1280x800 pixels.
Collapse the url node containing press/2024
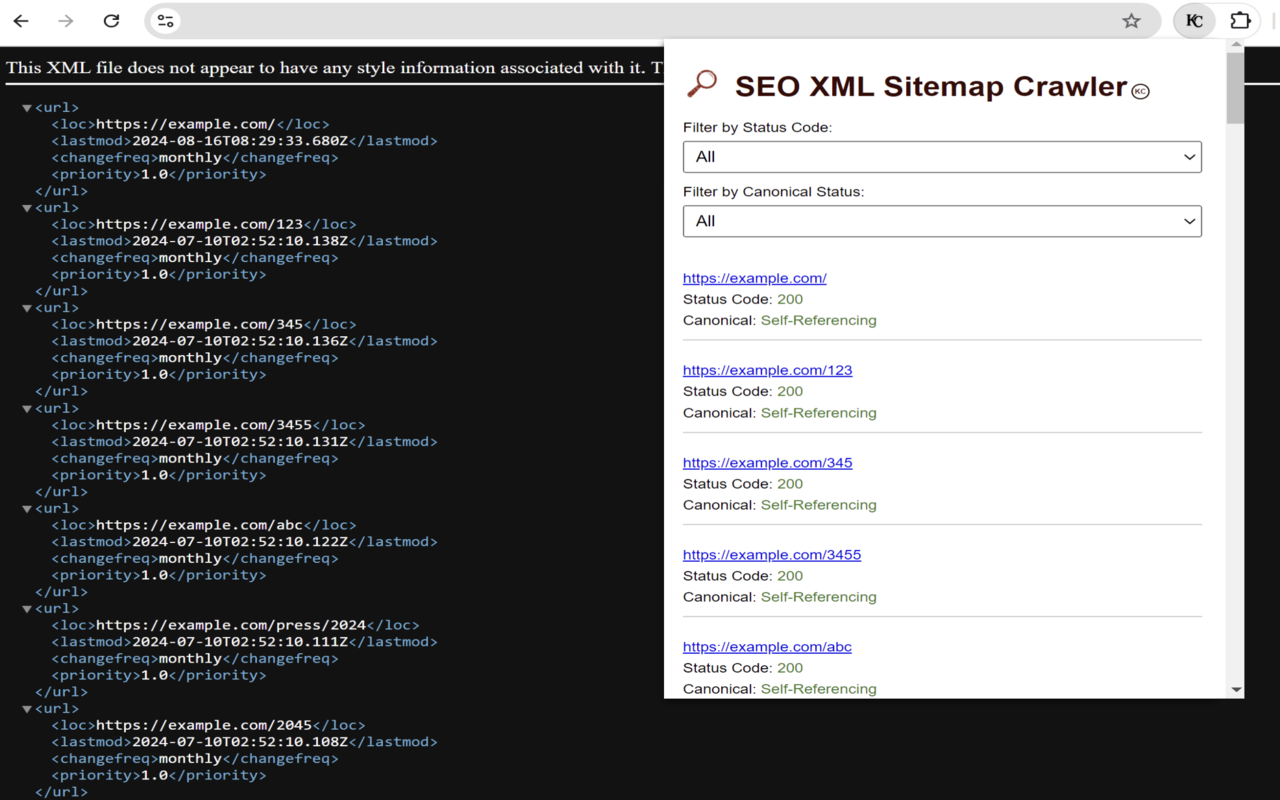pyautogui.click(x=25, y=608)
